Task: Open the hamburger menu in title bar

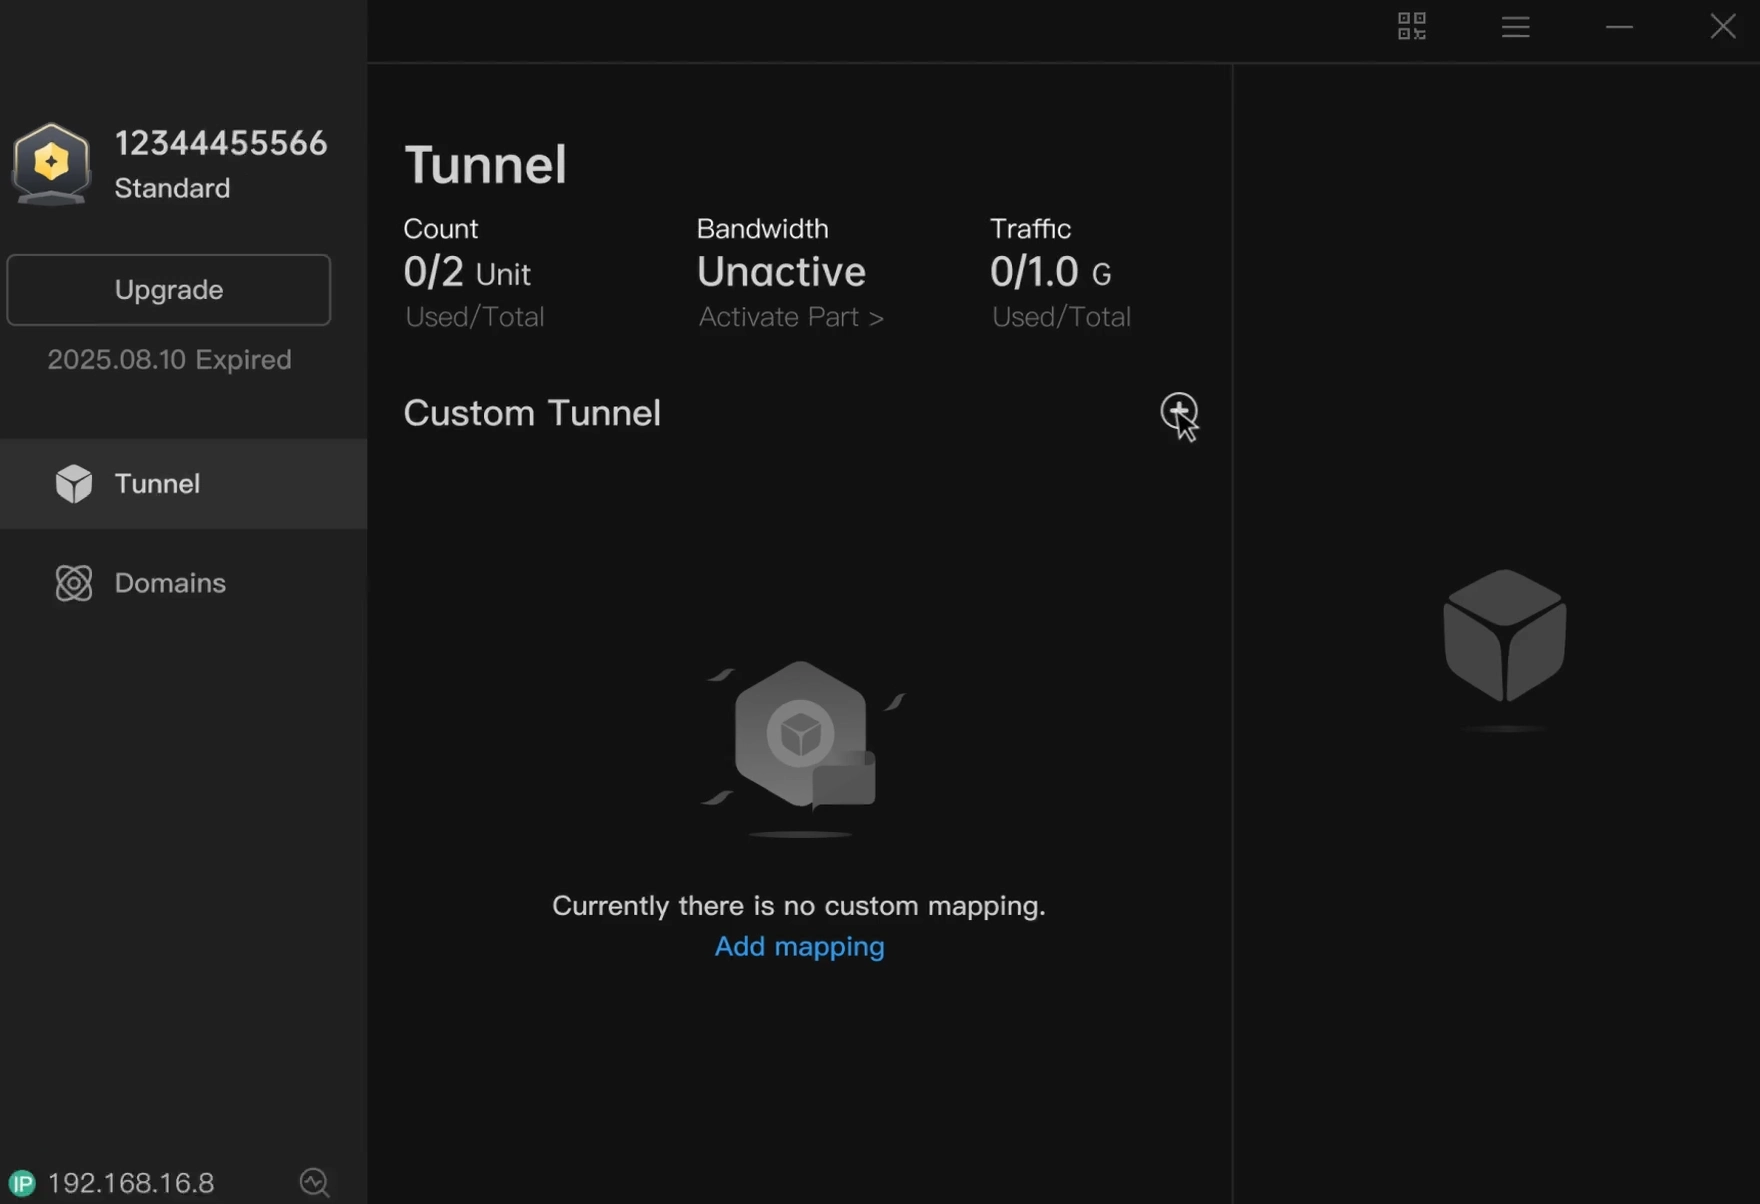Action: [x=1516, y=27]
